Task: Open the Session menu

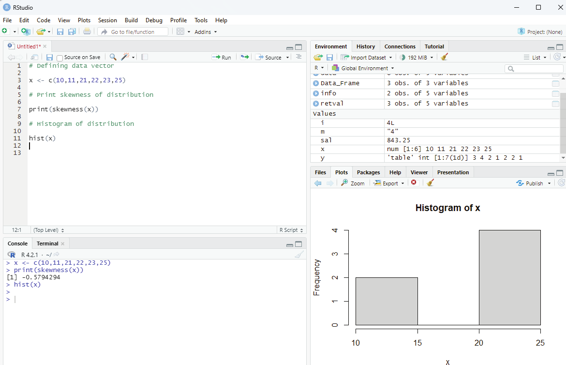Action: pyautogui.click(x=108, y=20)
